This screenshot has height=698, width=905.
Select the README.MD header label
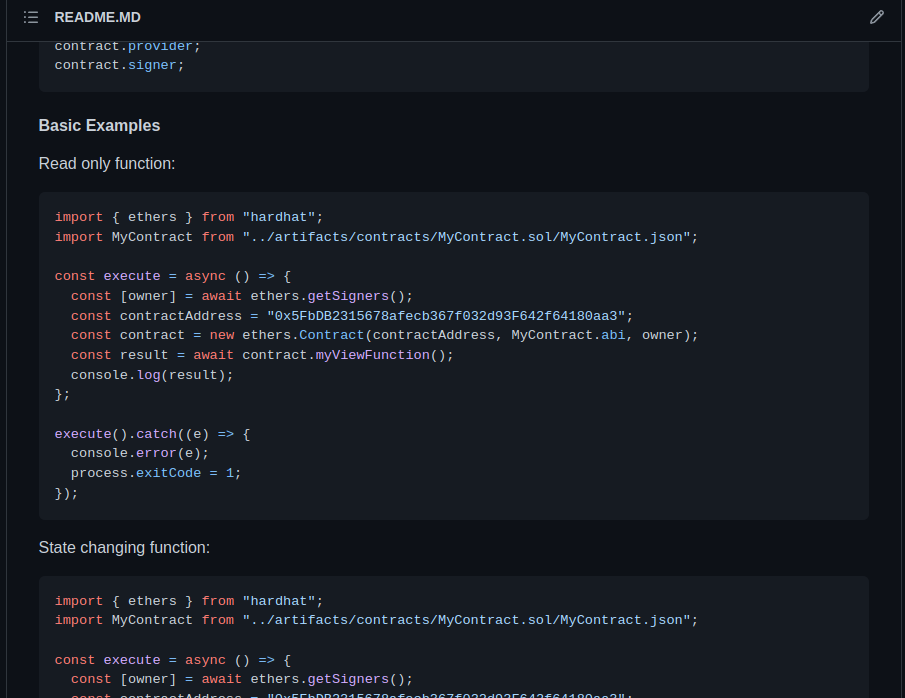pos(97,17)
